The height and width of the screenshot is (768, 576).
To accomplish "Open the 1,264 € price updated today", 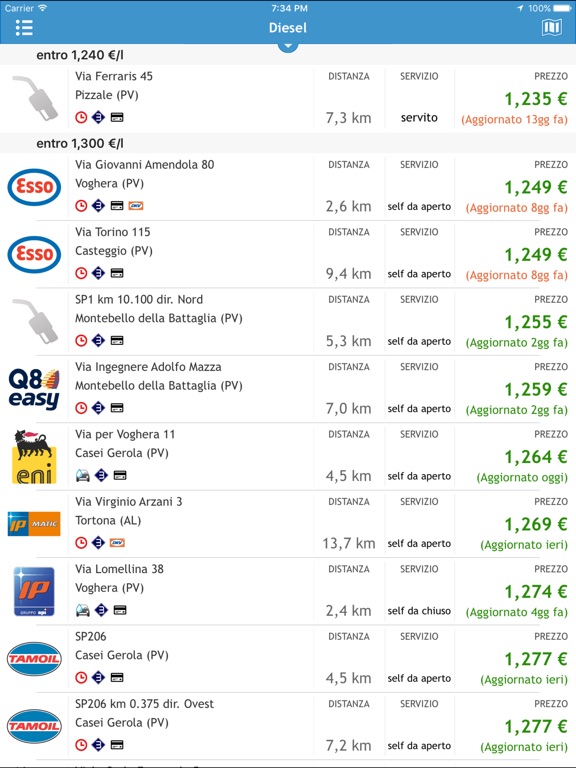I will (x=536, y=456).
